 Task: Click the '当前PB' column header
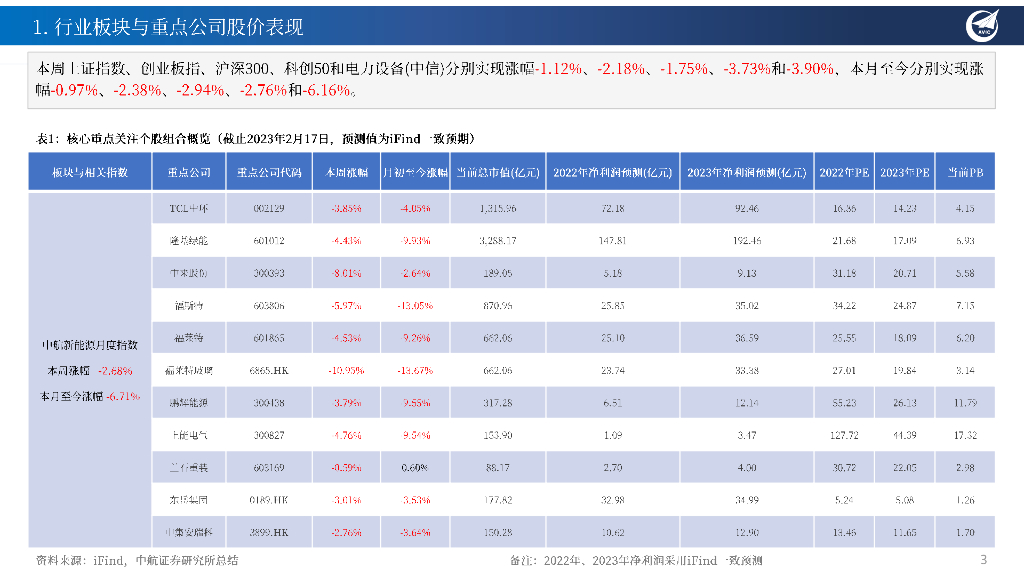pyautogui.click(x=965, y=172)
